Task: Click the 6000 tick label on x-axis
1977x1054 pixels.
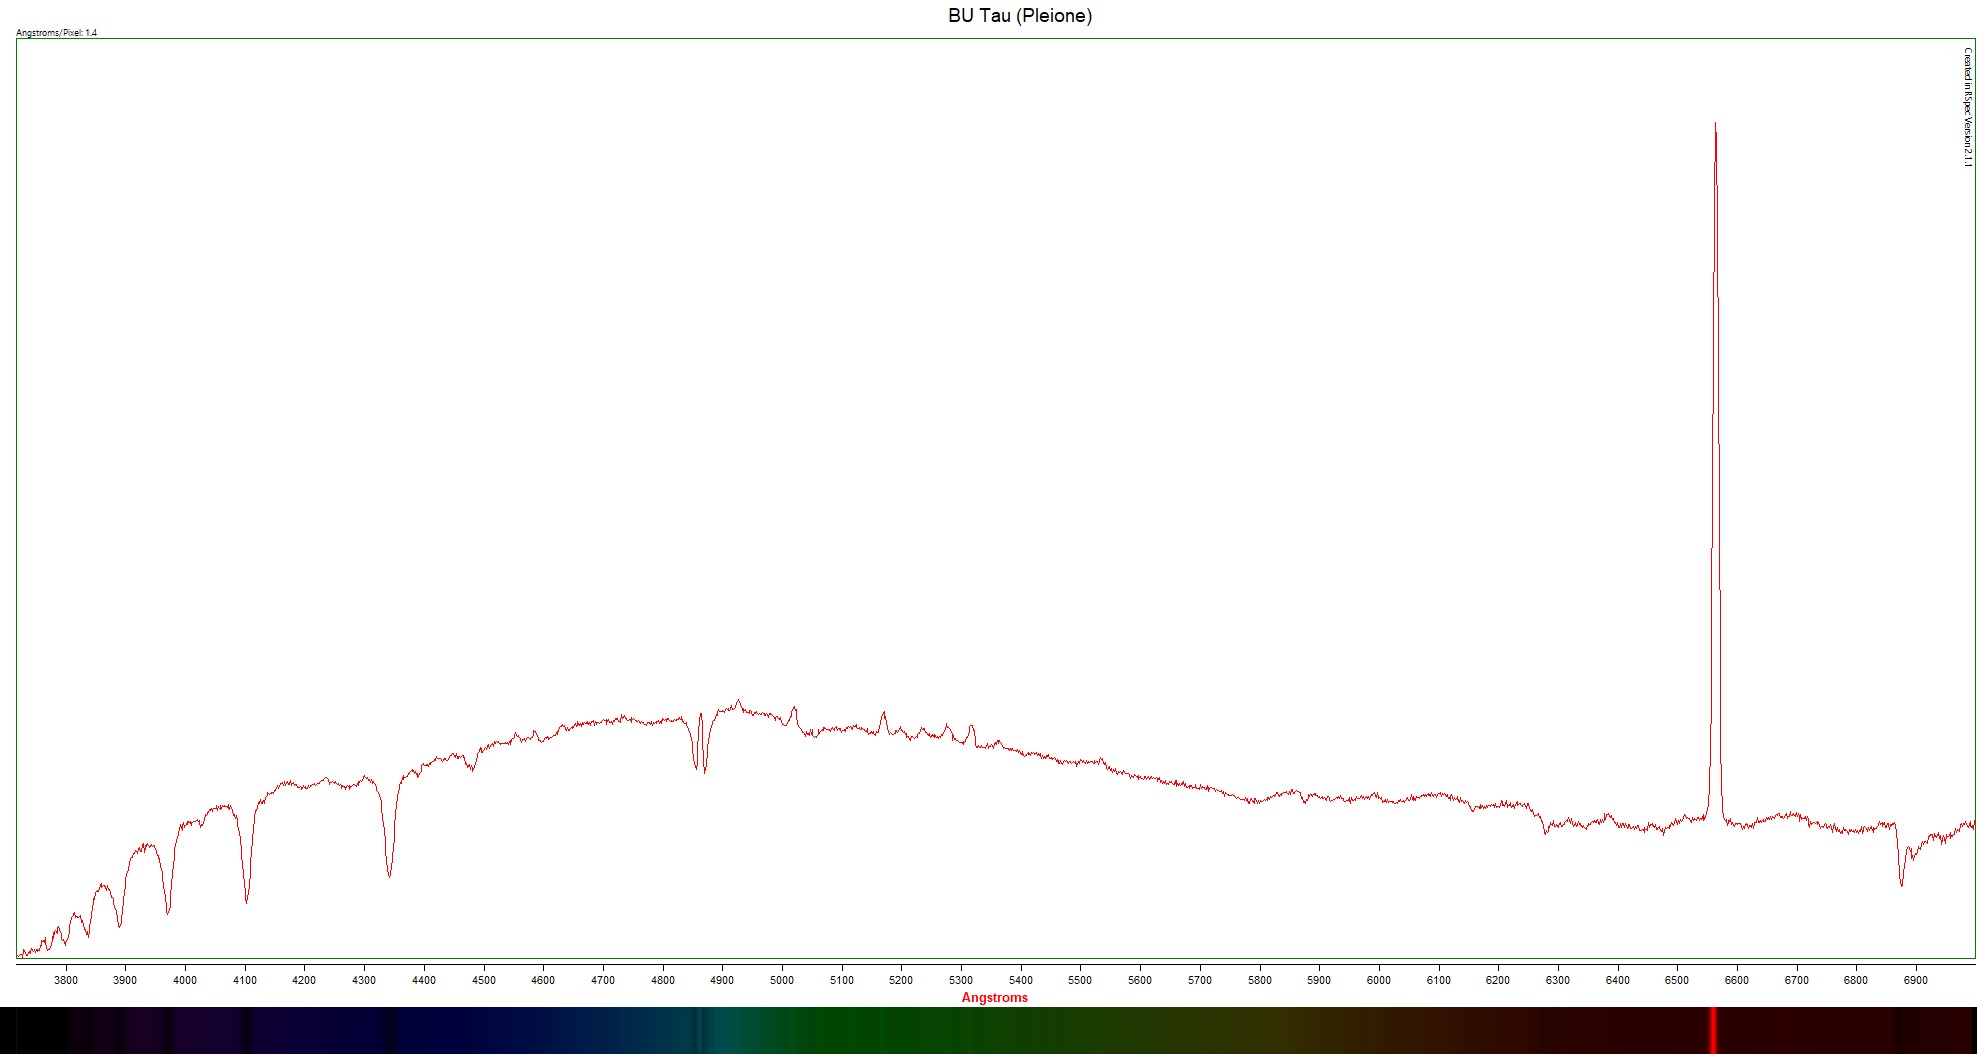Action: click(x=1378, y=980)
